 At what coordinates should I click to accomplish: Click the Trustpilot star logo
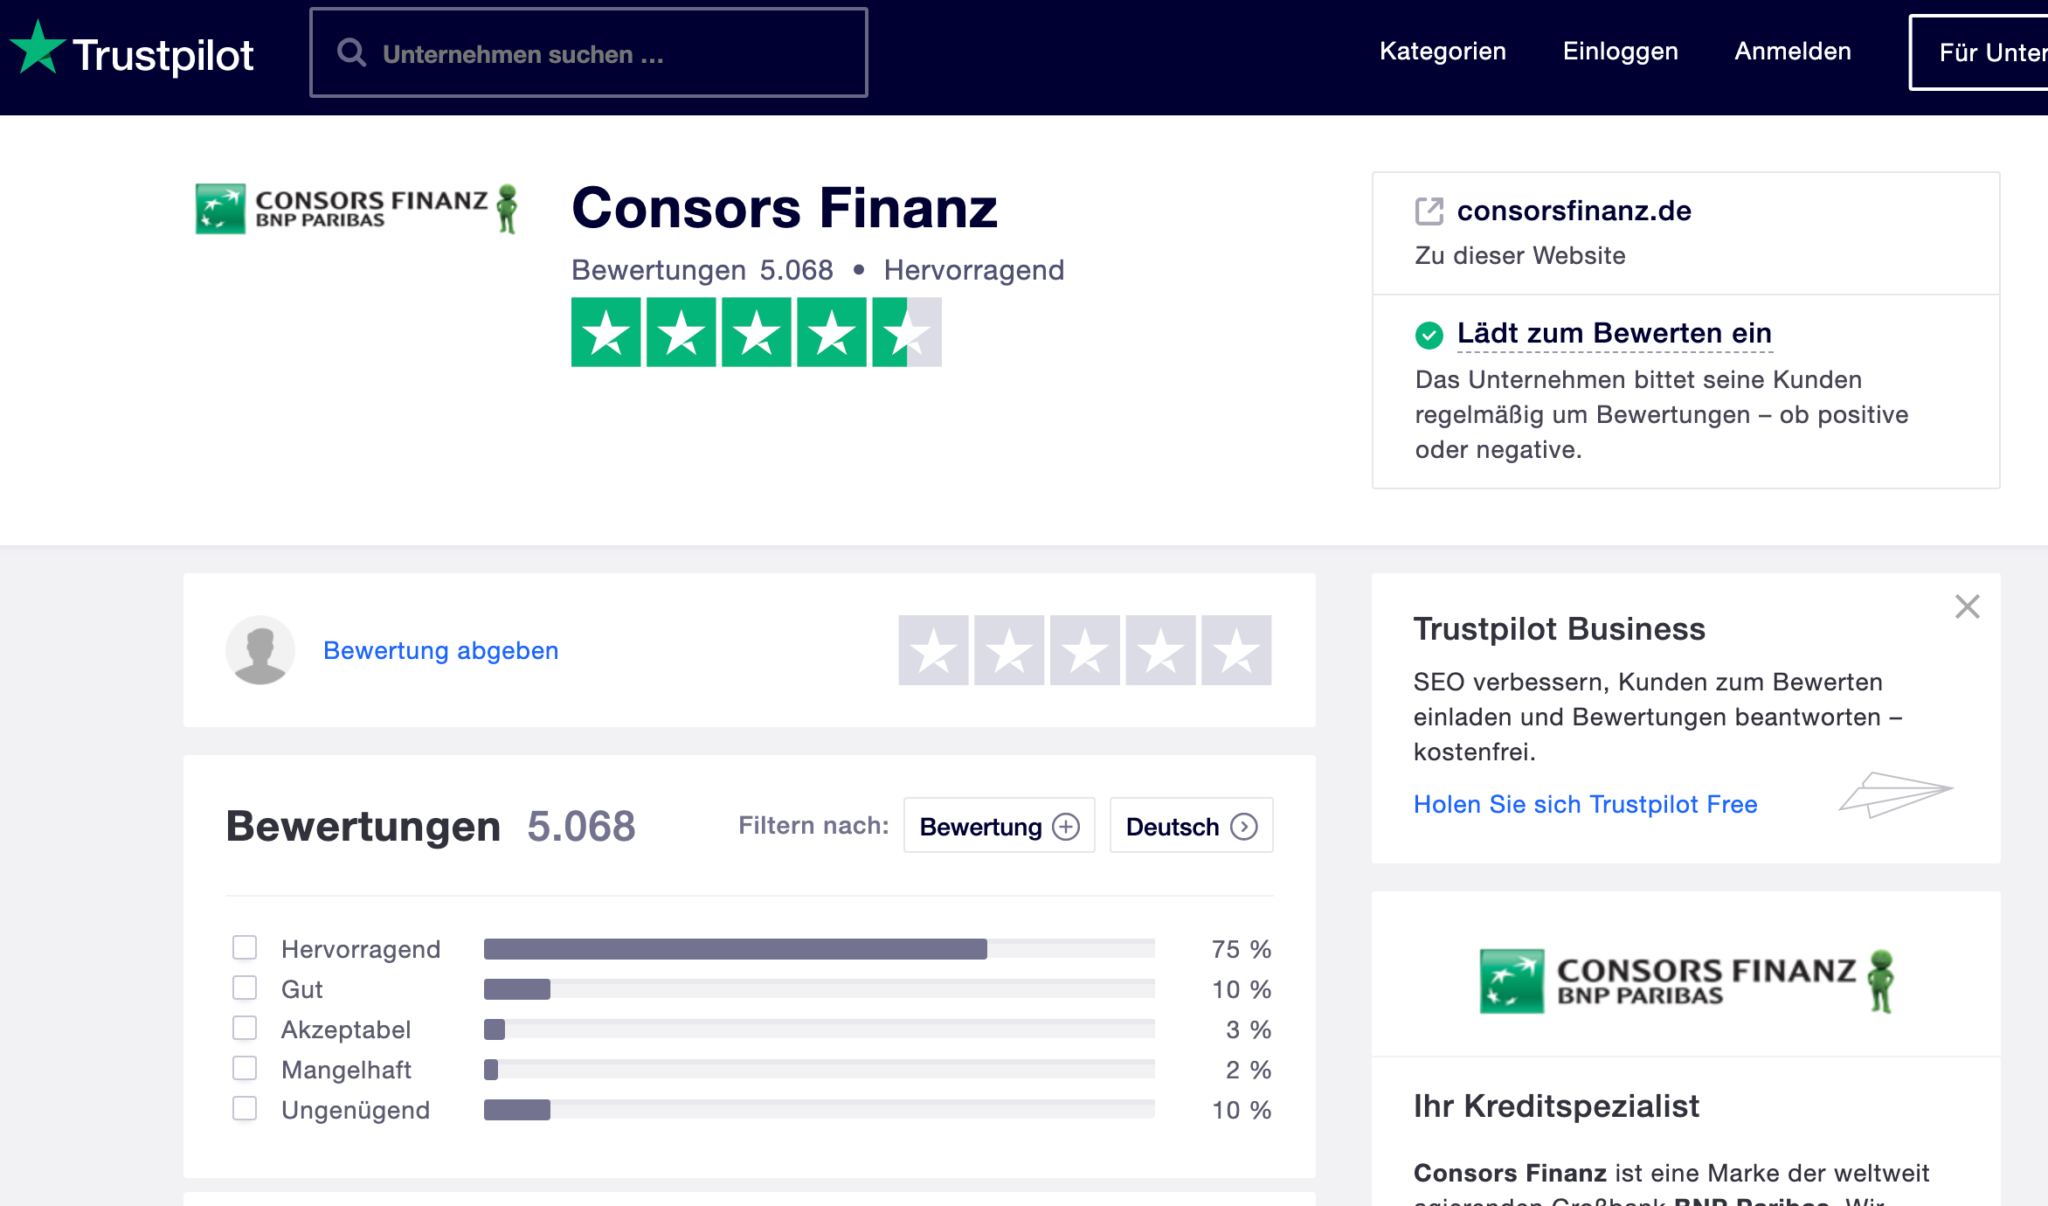(x=40, y=50)
